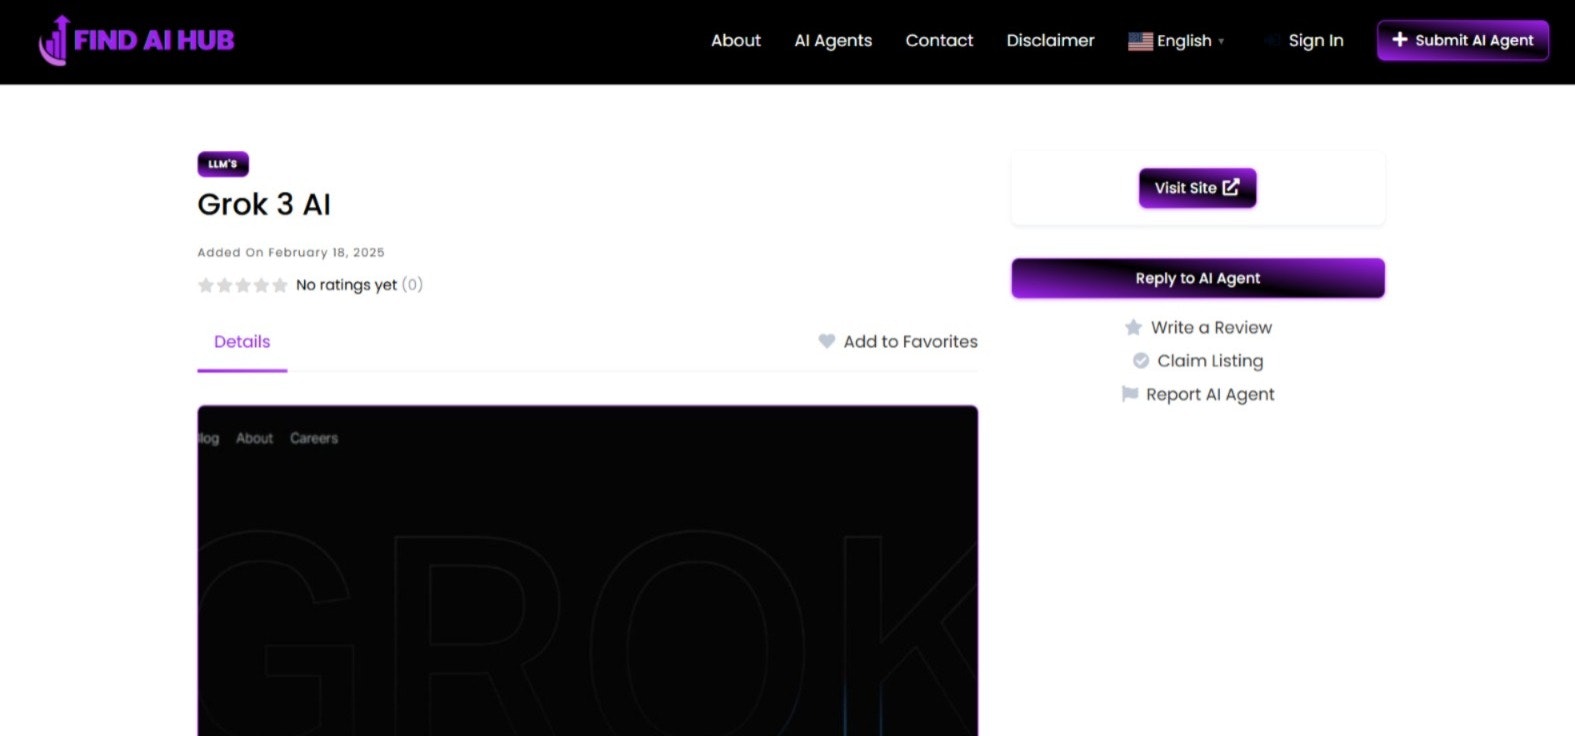Viewport: 1575px width, 736px height.
Task: Click the Write a Review star icon
Action: pyautogui.click(x=1133, y=327)
